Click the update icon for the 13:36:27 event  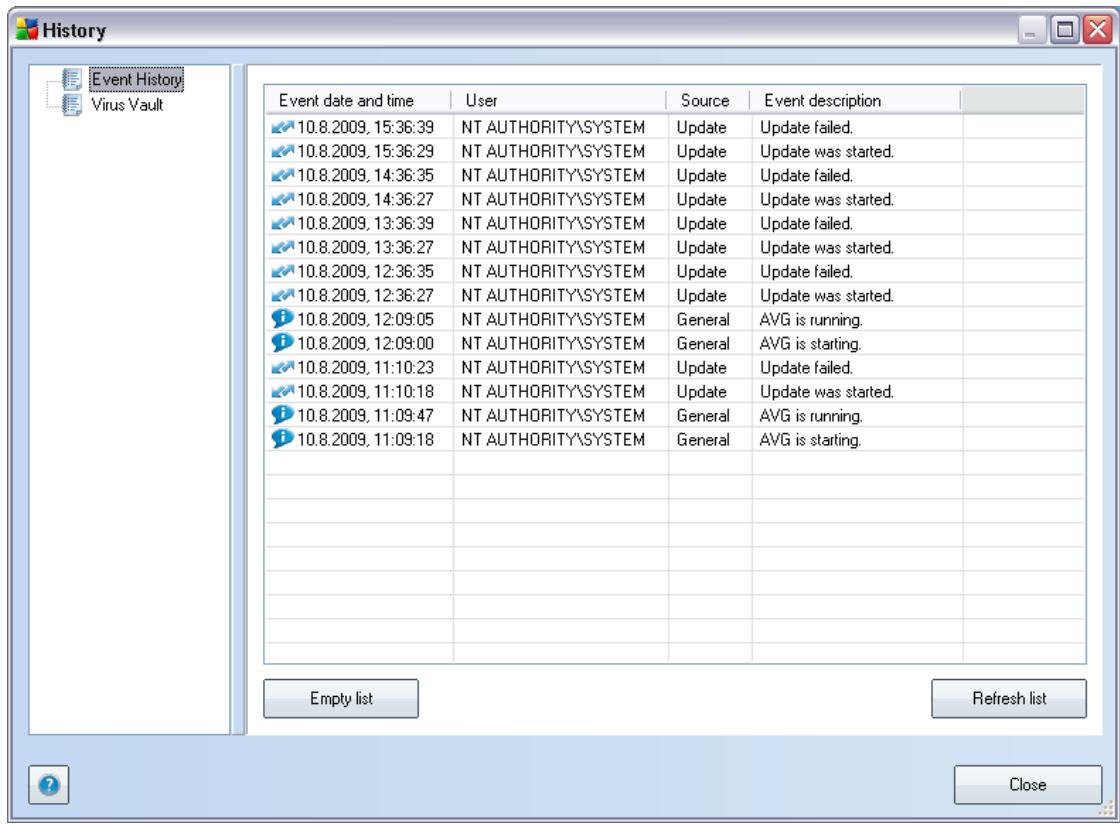tap(282, 247)
